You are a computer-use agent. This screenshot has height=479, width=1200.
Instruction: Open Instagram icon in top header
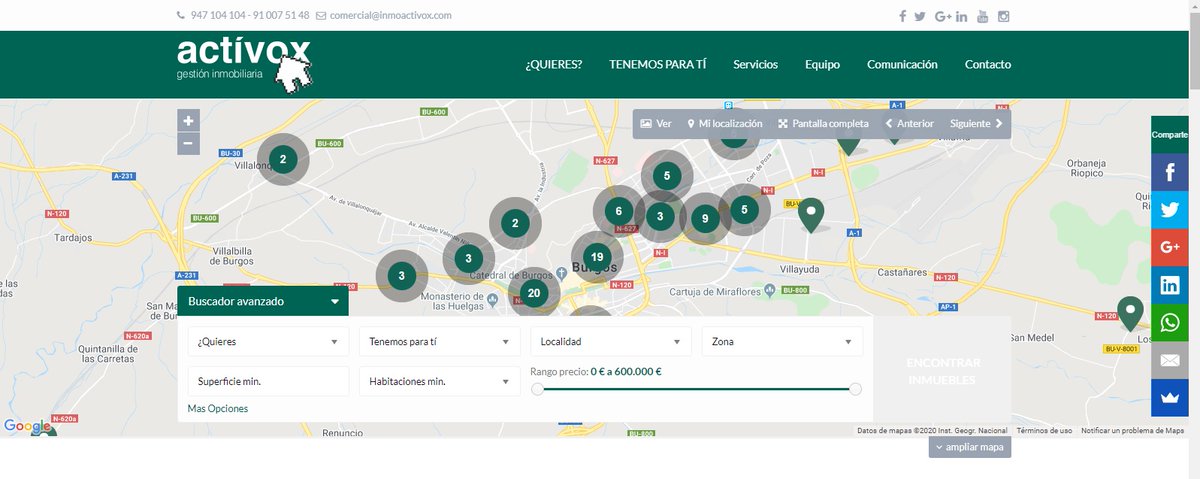1004,16
